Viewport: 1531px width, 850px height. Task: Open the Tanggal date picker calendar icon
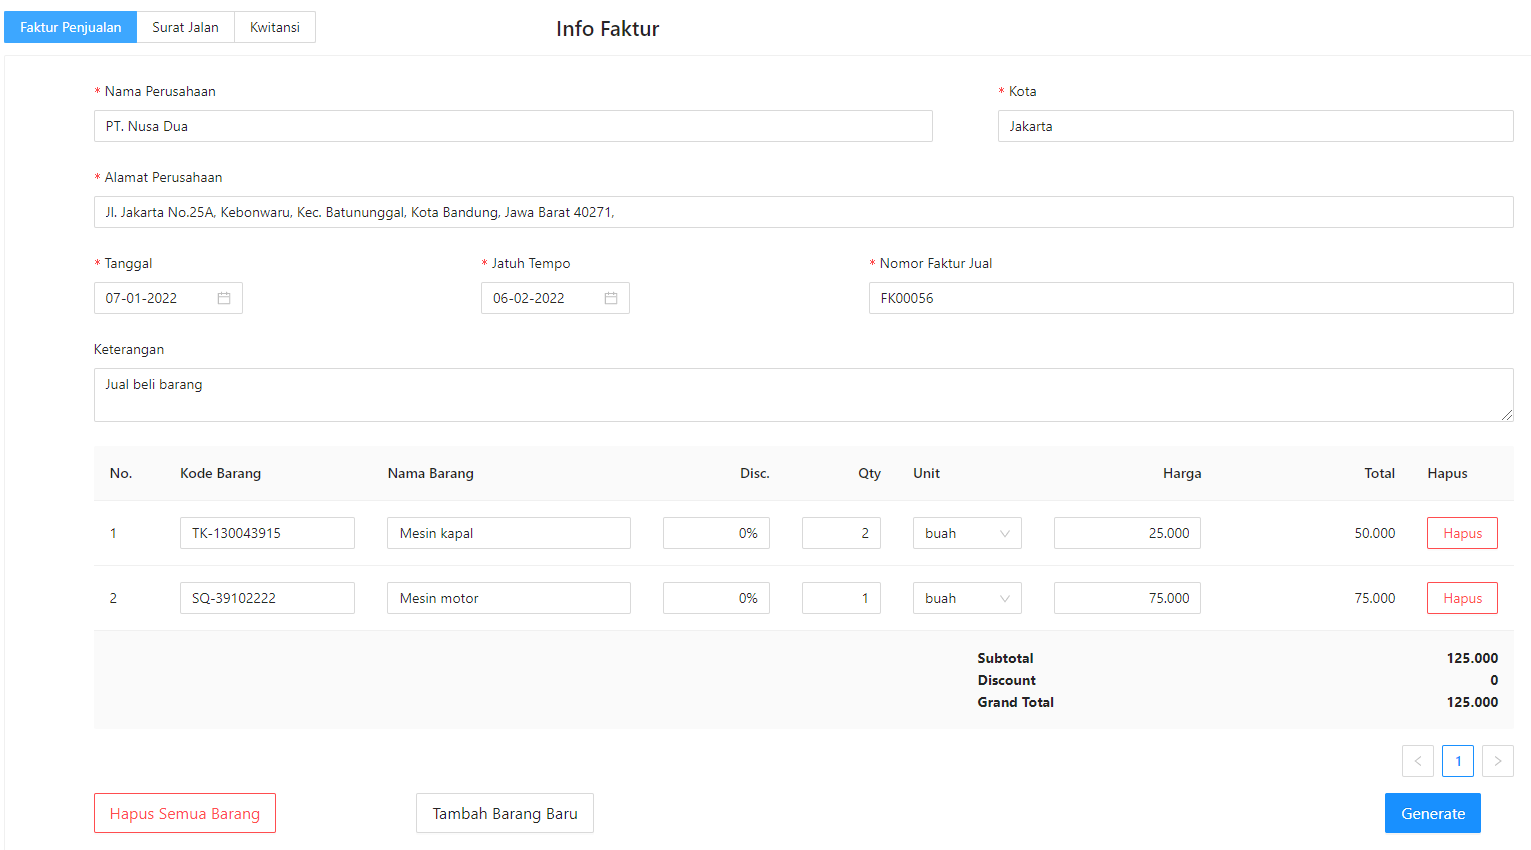pos(224,297)
